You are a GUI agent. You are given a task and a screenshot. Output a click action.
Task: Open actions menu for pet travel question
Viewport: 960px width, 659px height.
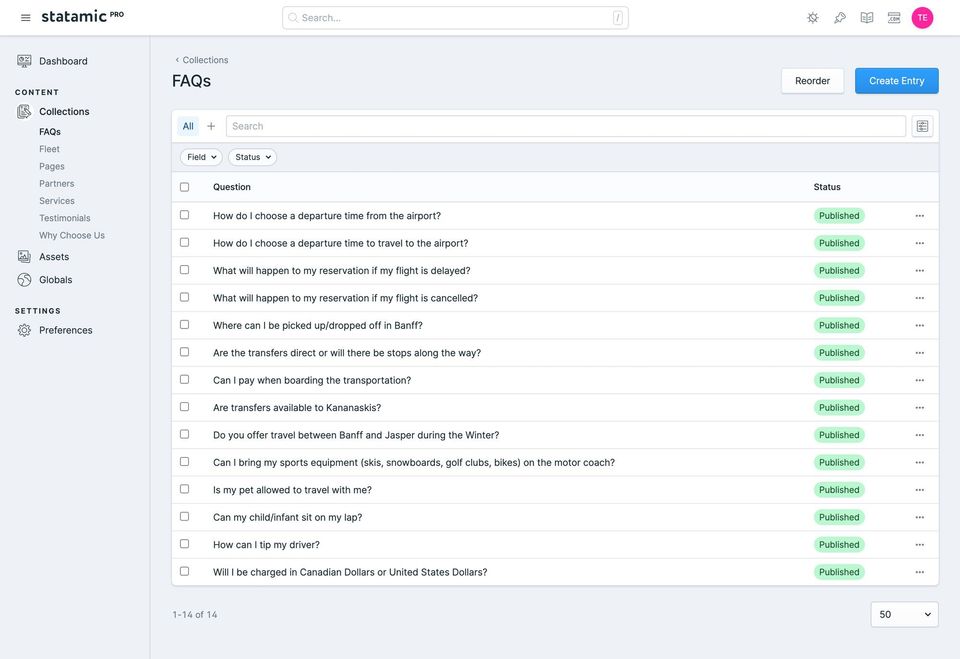click(919, 490)
